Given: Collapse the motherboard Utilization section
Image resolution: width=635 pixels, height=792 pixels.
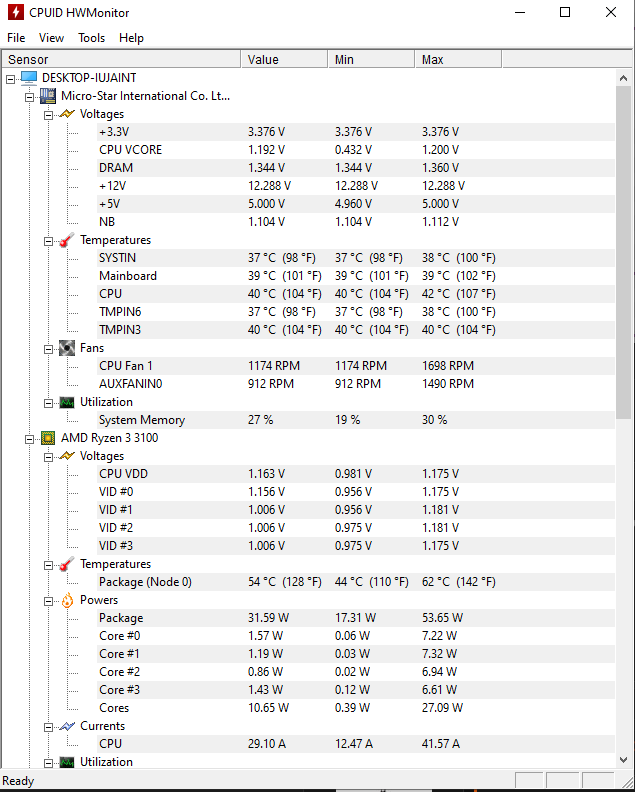Looking at the screenshot, I should click(x=48, y=403).
